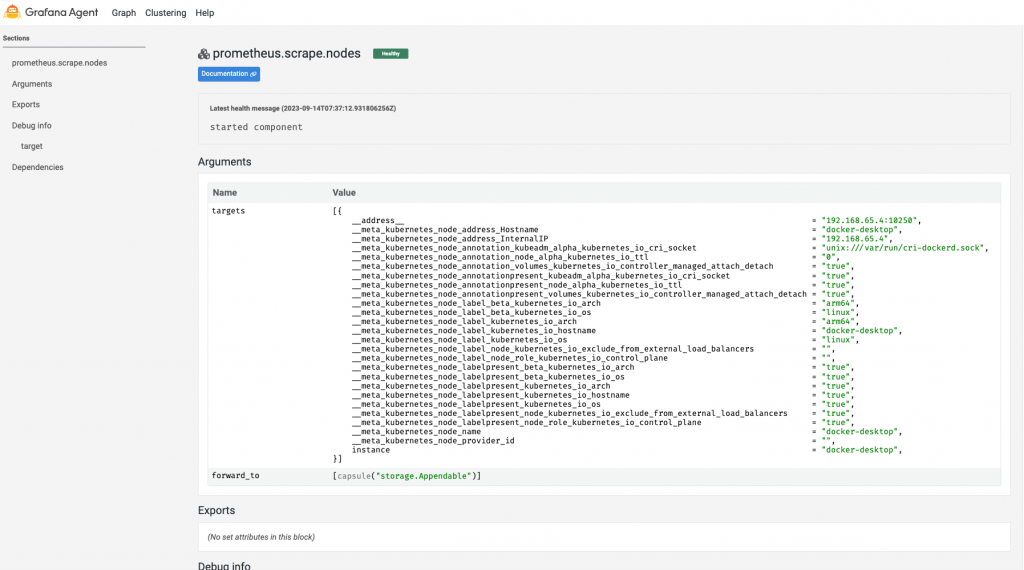Jump to the Arguments sidebar section
Image resolution: width=1024 pixels, height=570 pixels.
(32, 84)
